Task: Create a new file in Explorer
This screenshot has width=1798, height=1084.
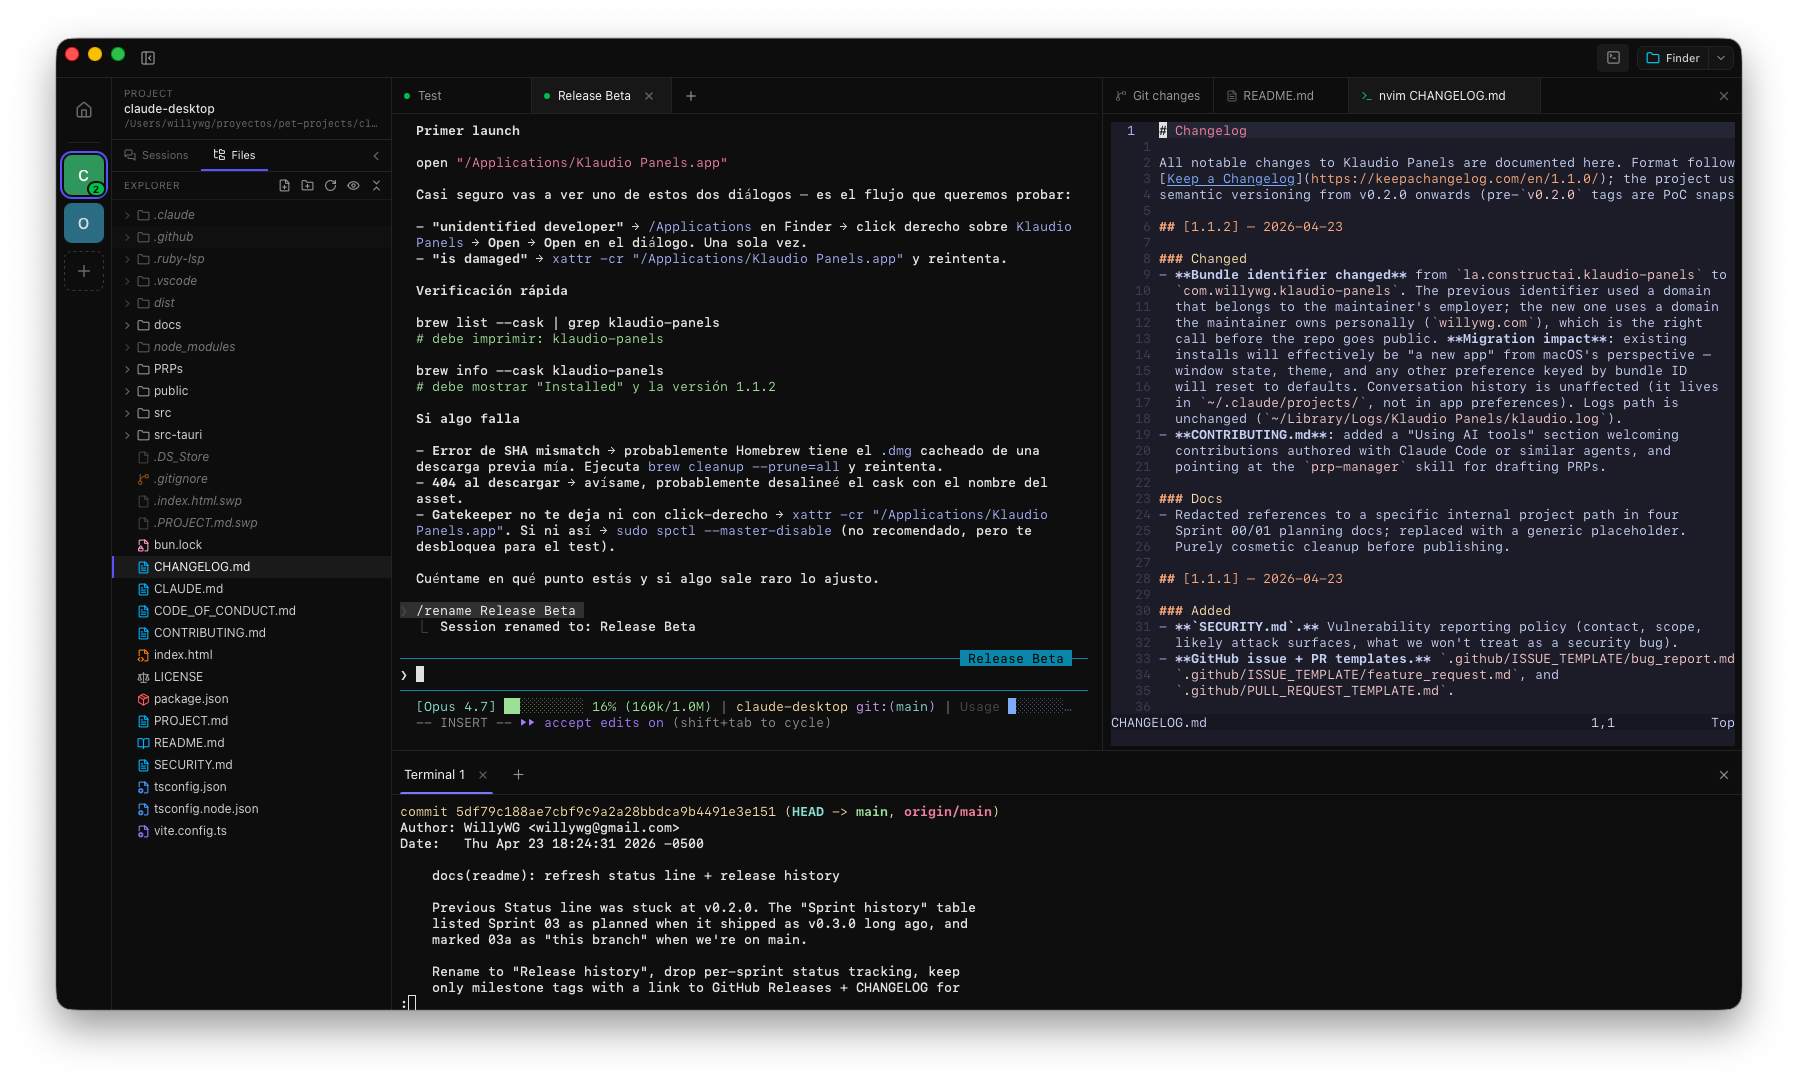Action: click(x=285, y=186)
